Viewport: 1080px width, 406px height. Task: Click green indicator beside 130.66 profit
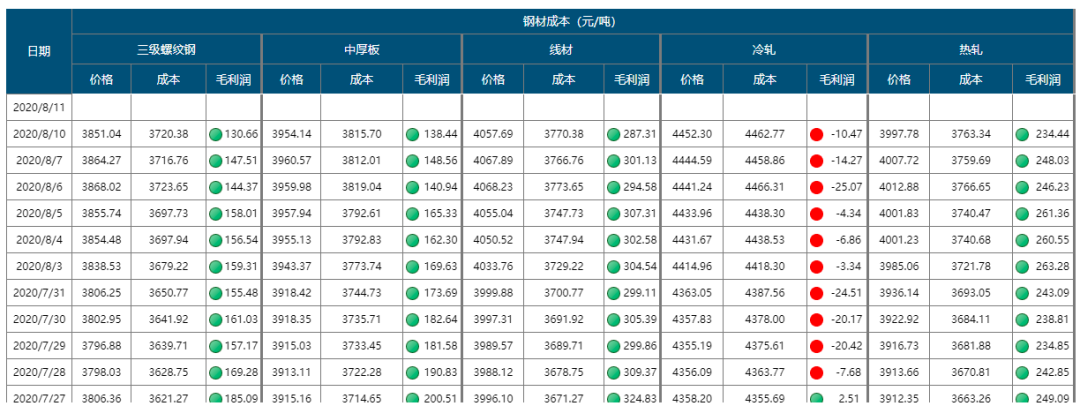216,134
